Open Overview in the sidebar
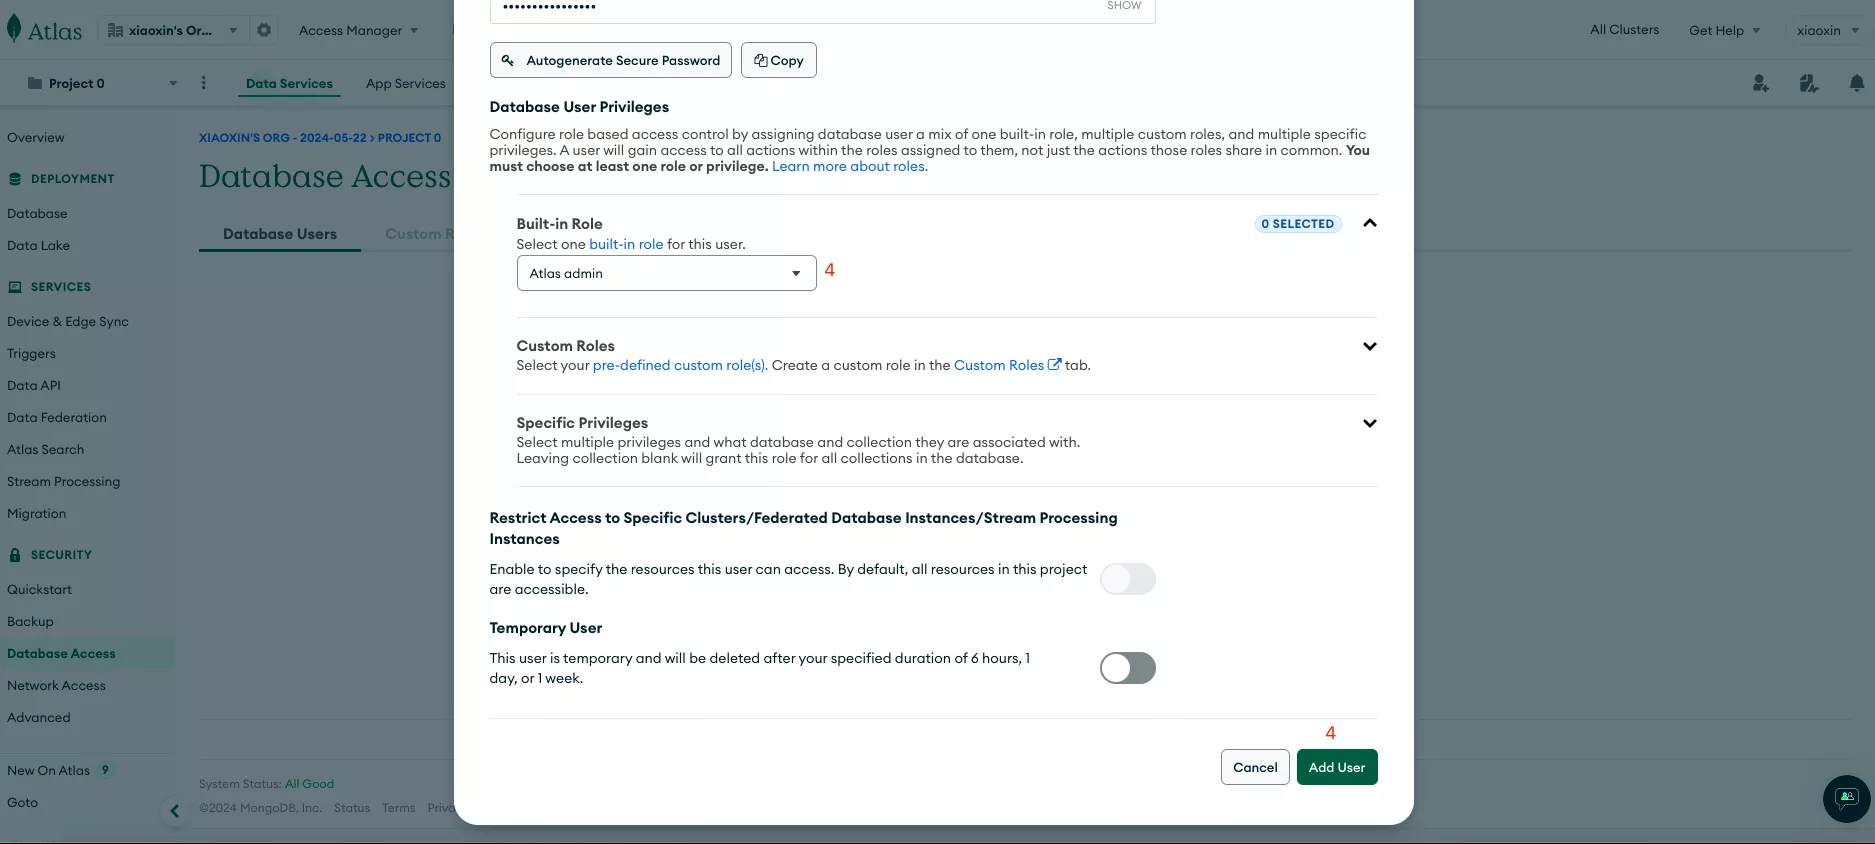 pyautogui.click(x=36, y=137)
